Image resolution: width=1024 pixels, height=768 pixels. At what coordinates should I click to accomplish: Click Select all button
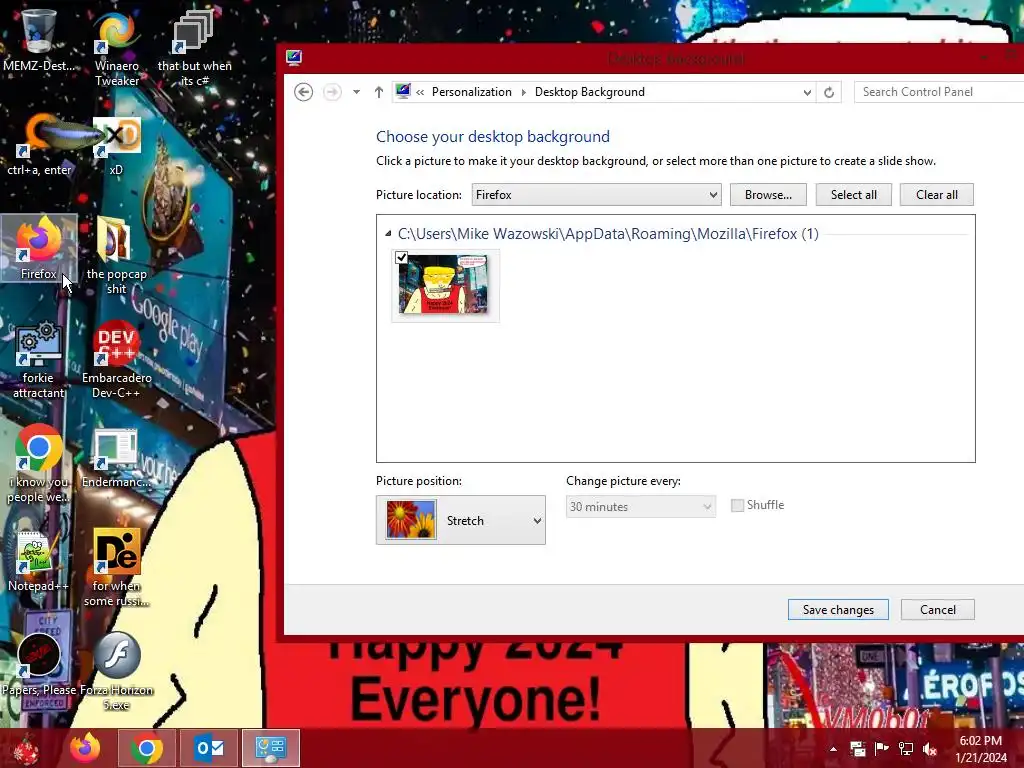854,195
